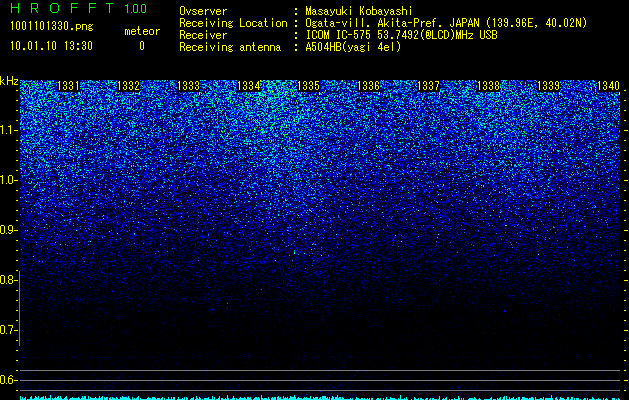Click the observer name Masayuki Kobayashi
The image size is (629, 400).
click(x=359, y=12)
